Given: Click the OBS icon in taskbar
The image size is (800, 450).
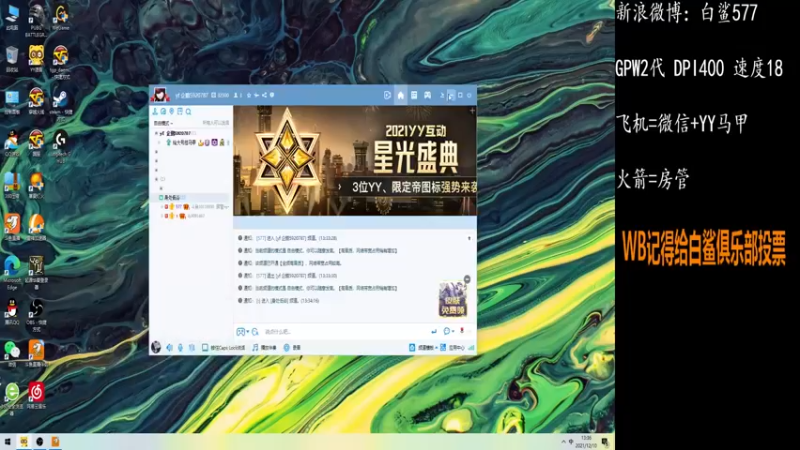Looking at the screenshot, I should pos(39,441).
